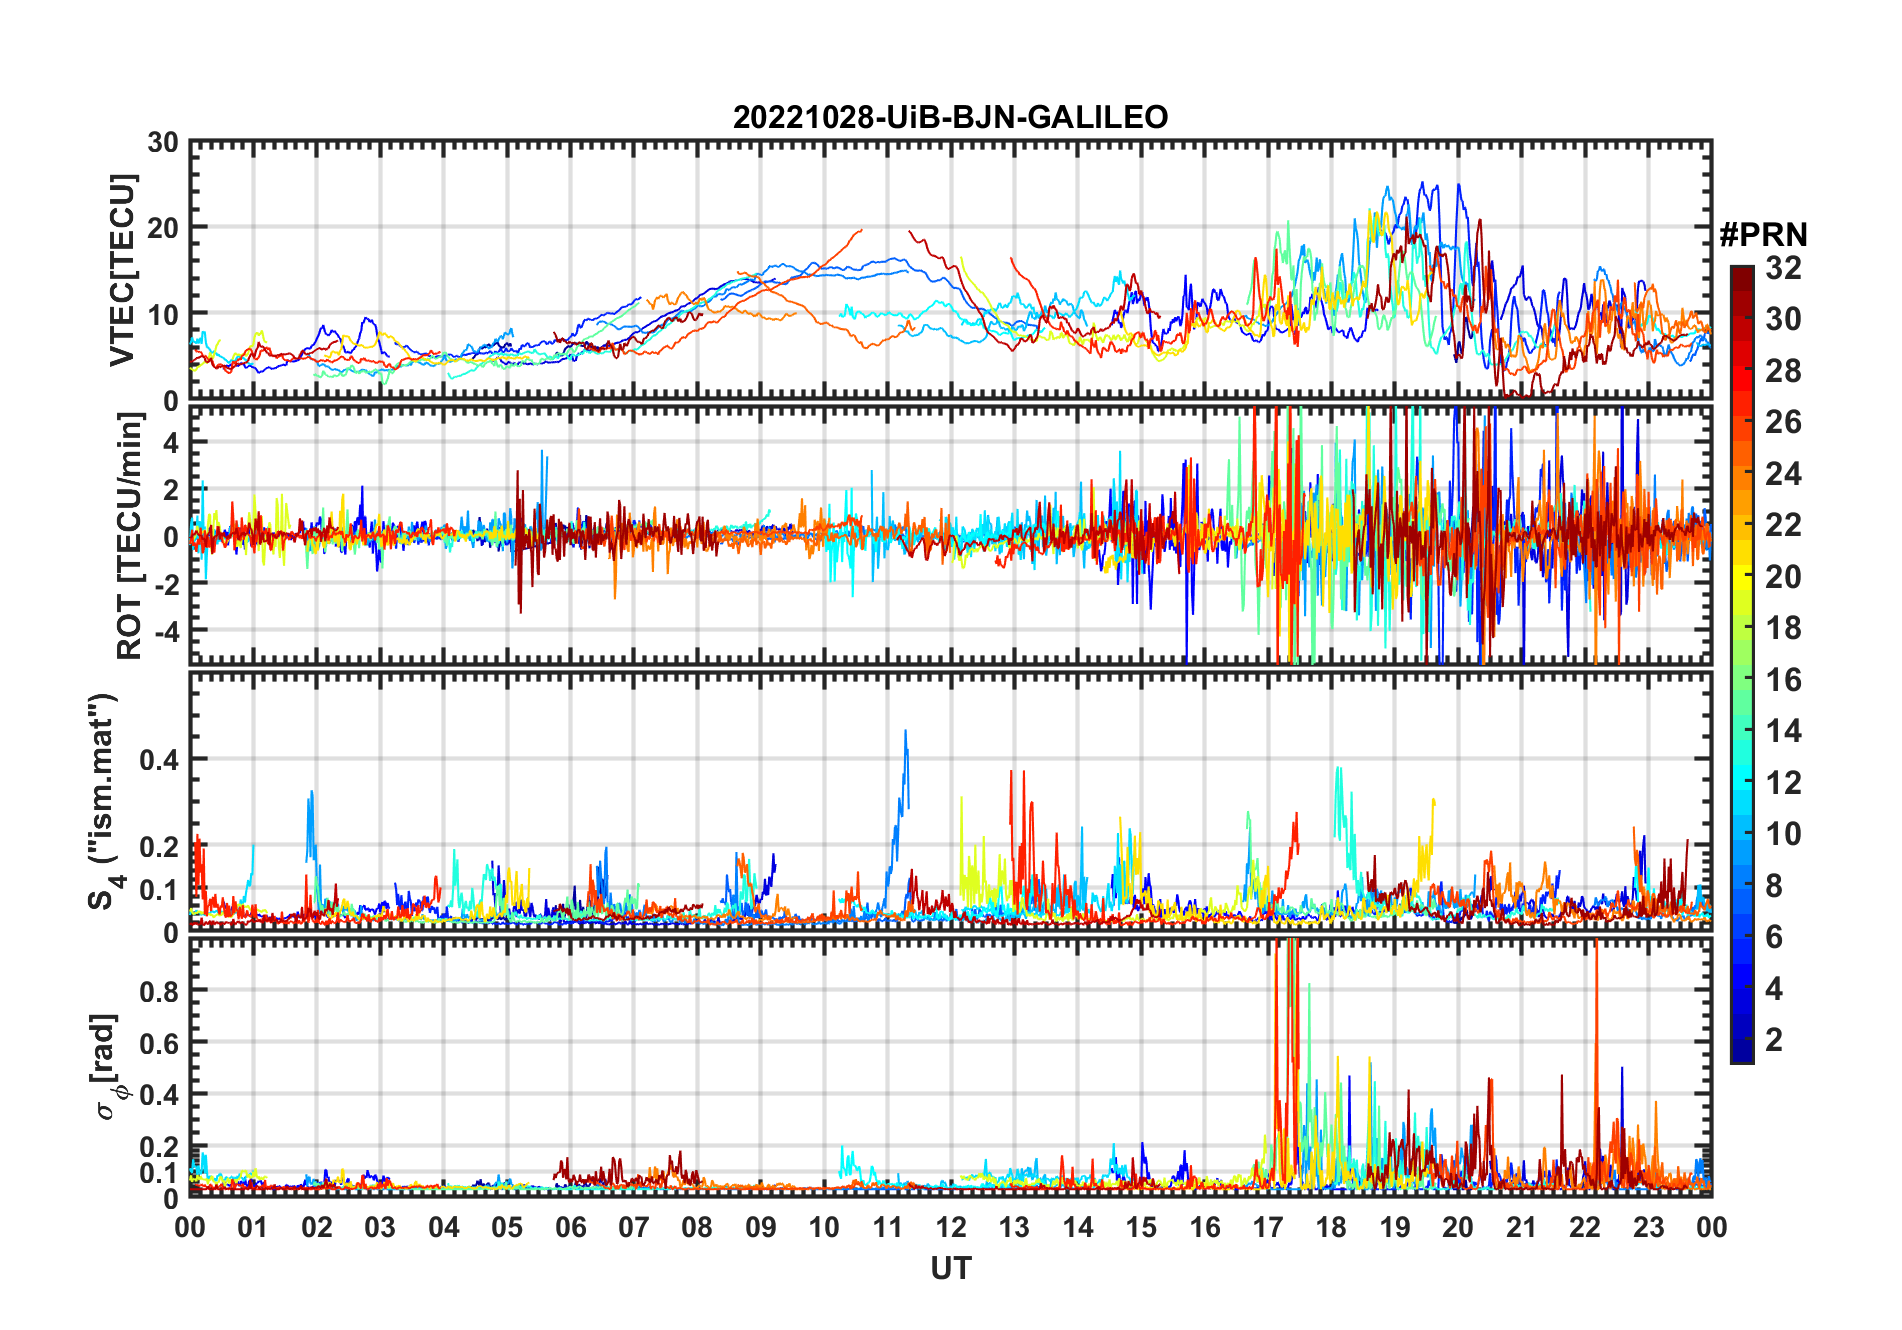
Task: Click the S4 ("ism.mat") axis label
Action: 104,802
